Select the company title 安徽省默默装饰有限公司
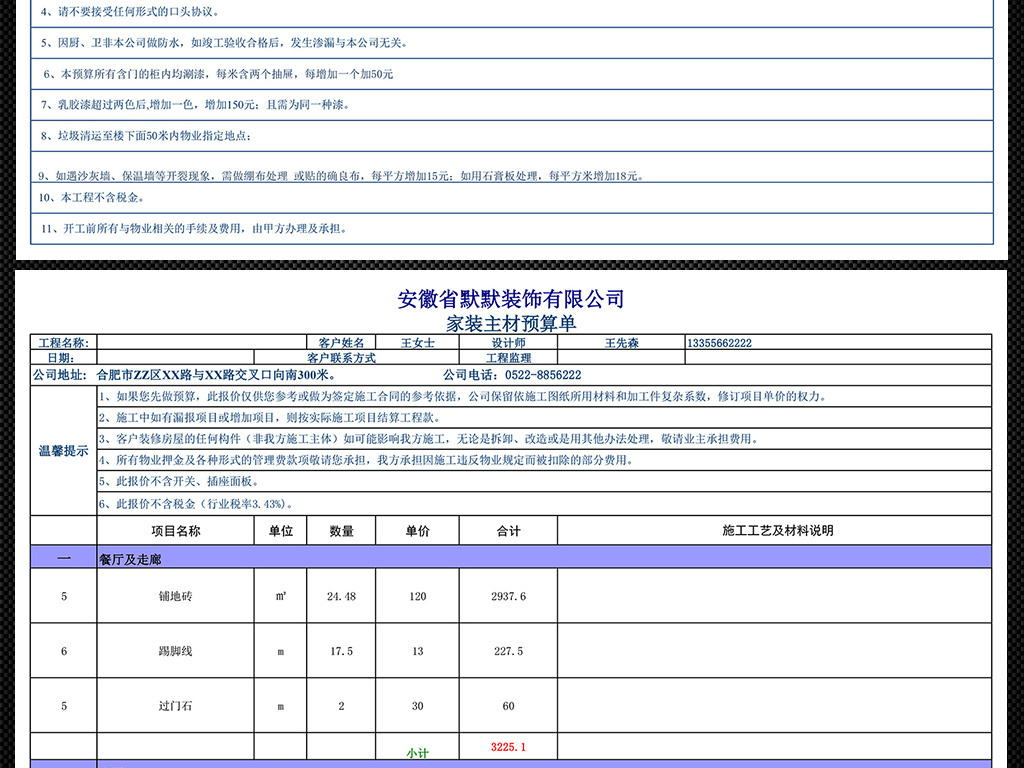This screenshot has height=768, width=1024. pos(512,298)
